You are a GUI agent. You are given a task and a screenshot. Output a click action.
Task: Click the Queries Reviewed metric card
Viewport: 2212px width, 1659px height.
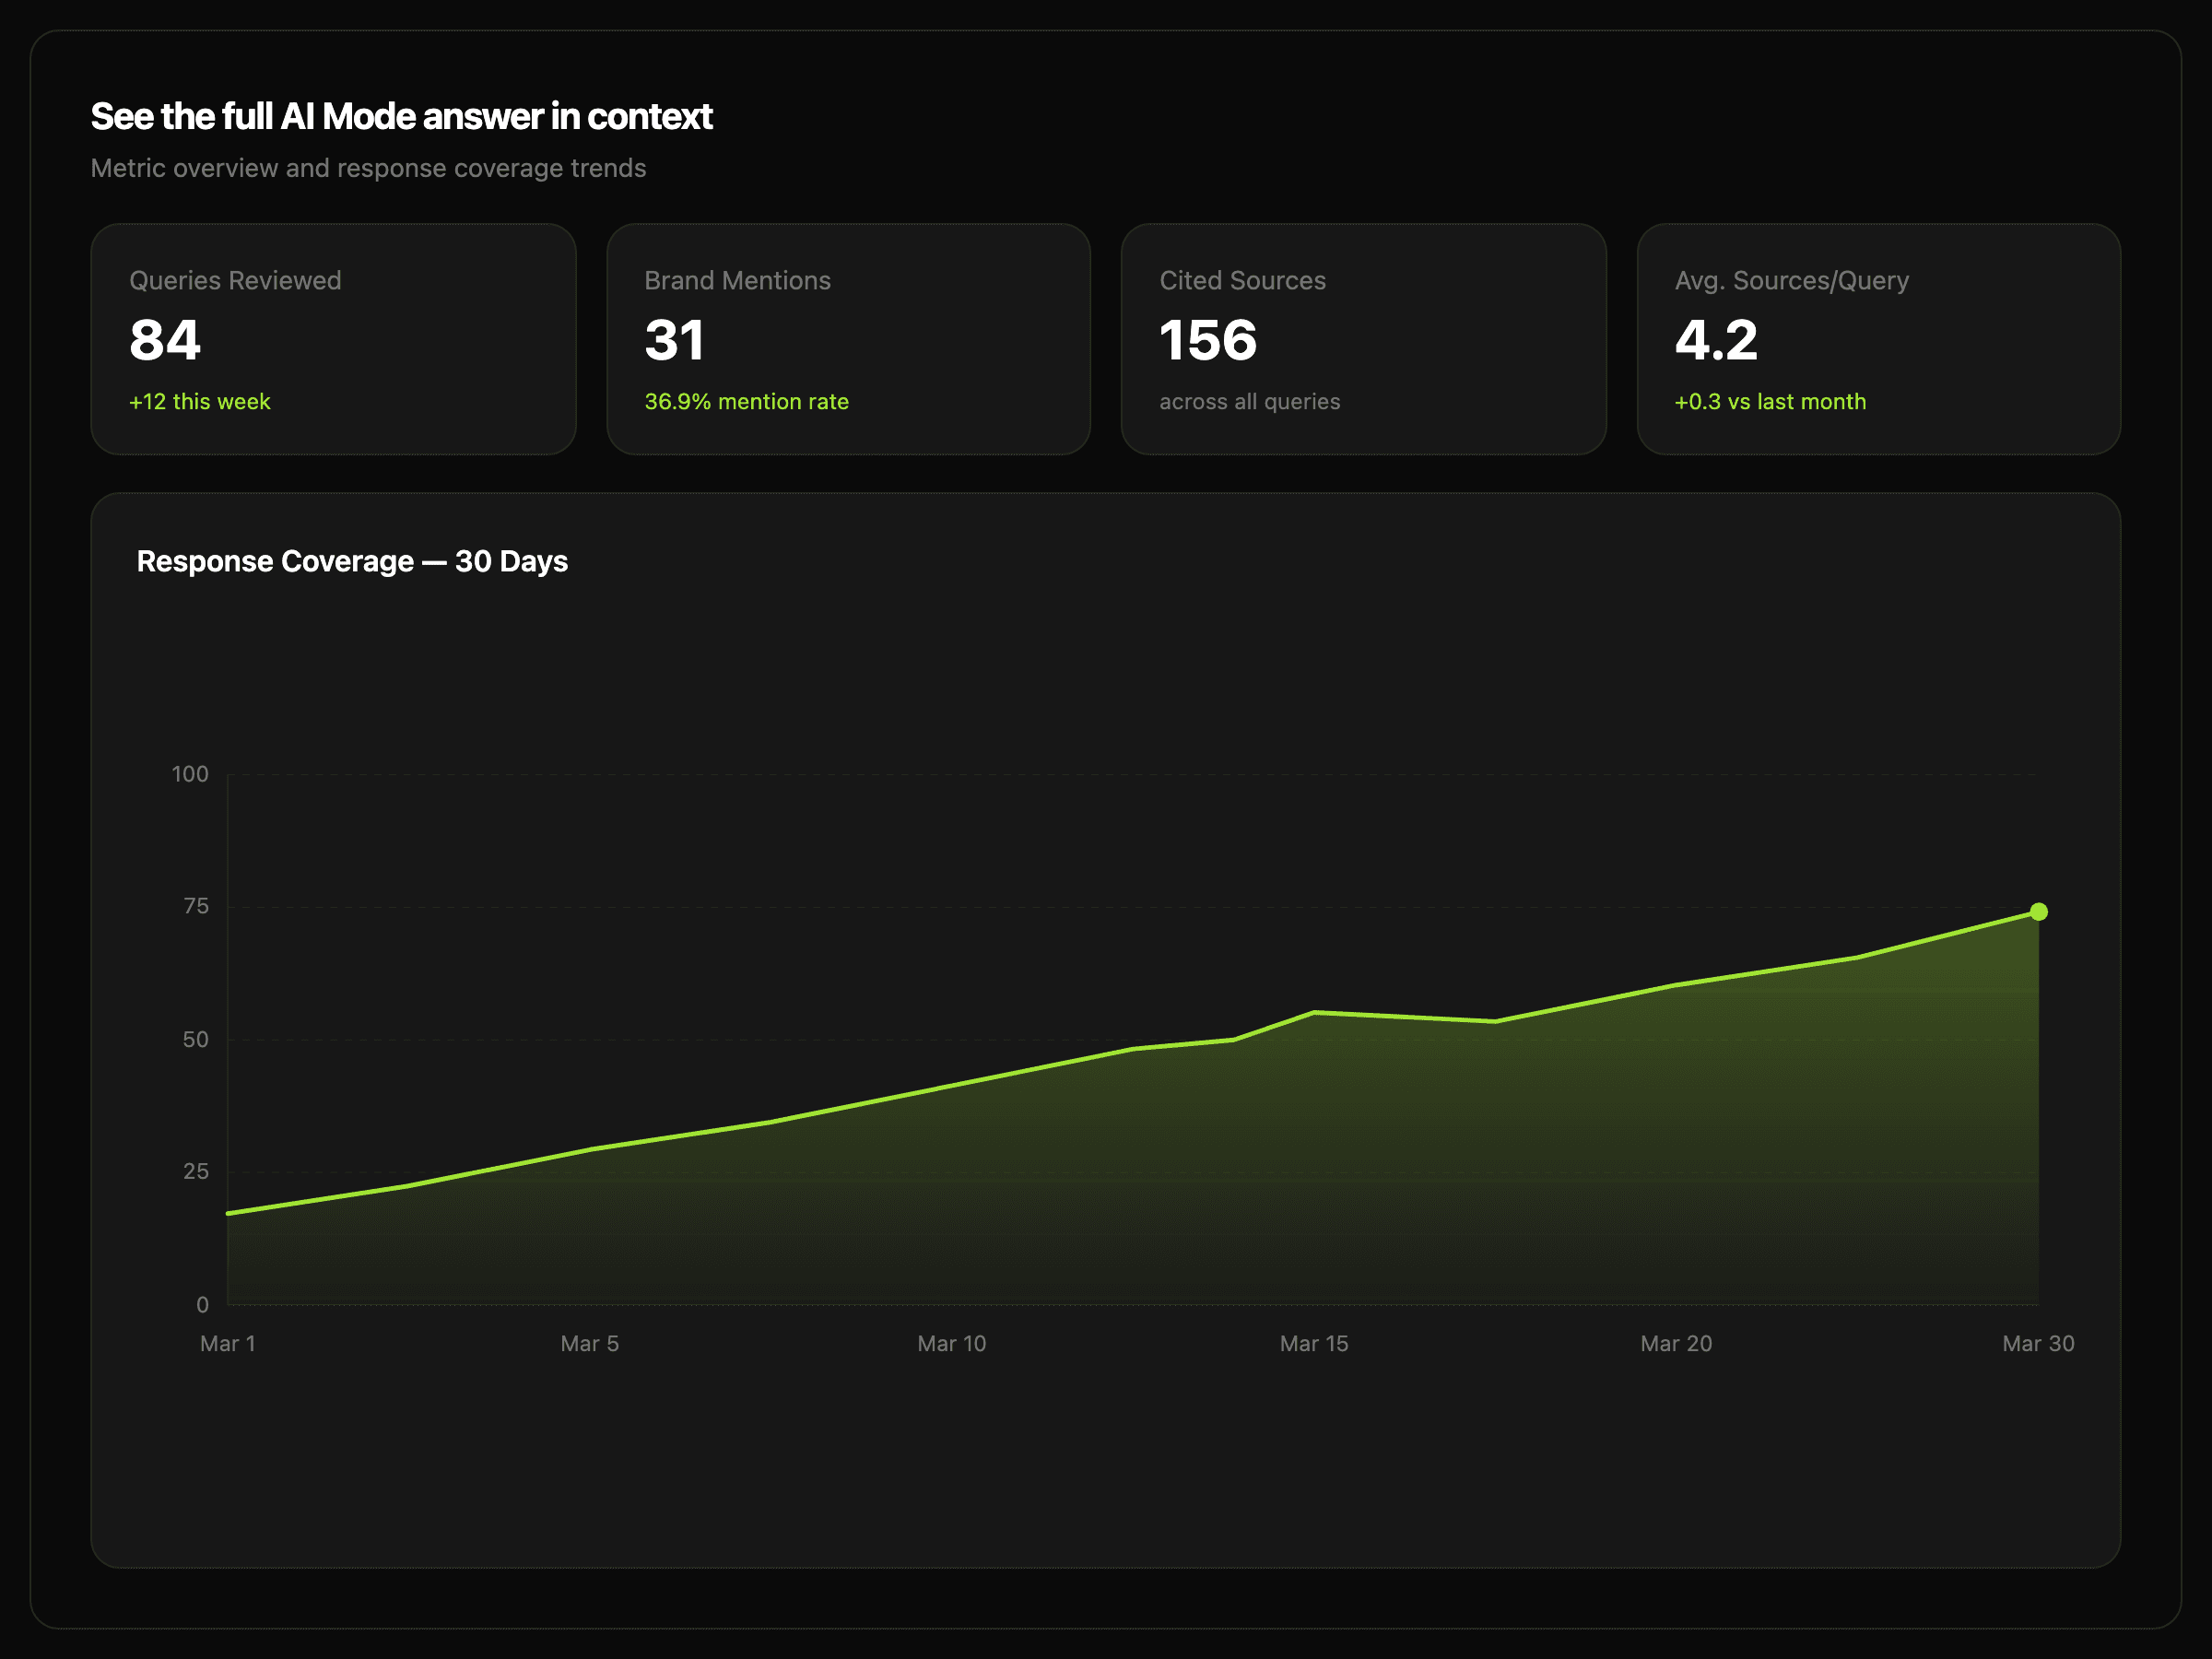[x=333, y=339]
